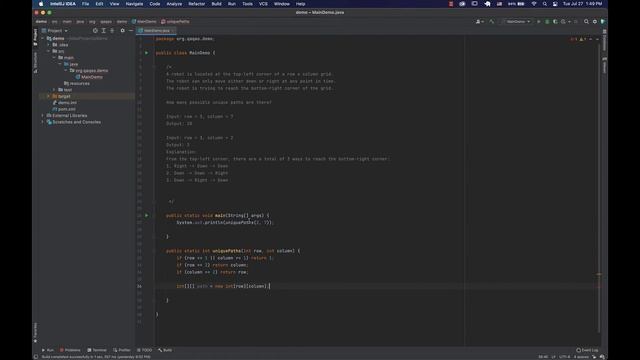
Task: Click the Search Everywhere magnifier icon
Action: [x=587, y=22]
